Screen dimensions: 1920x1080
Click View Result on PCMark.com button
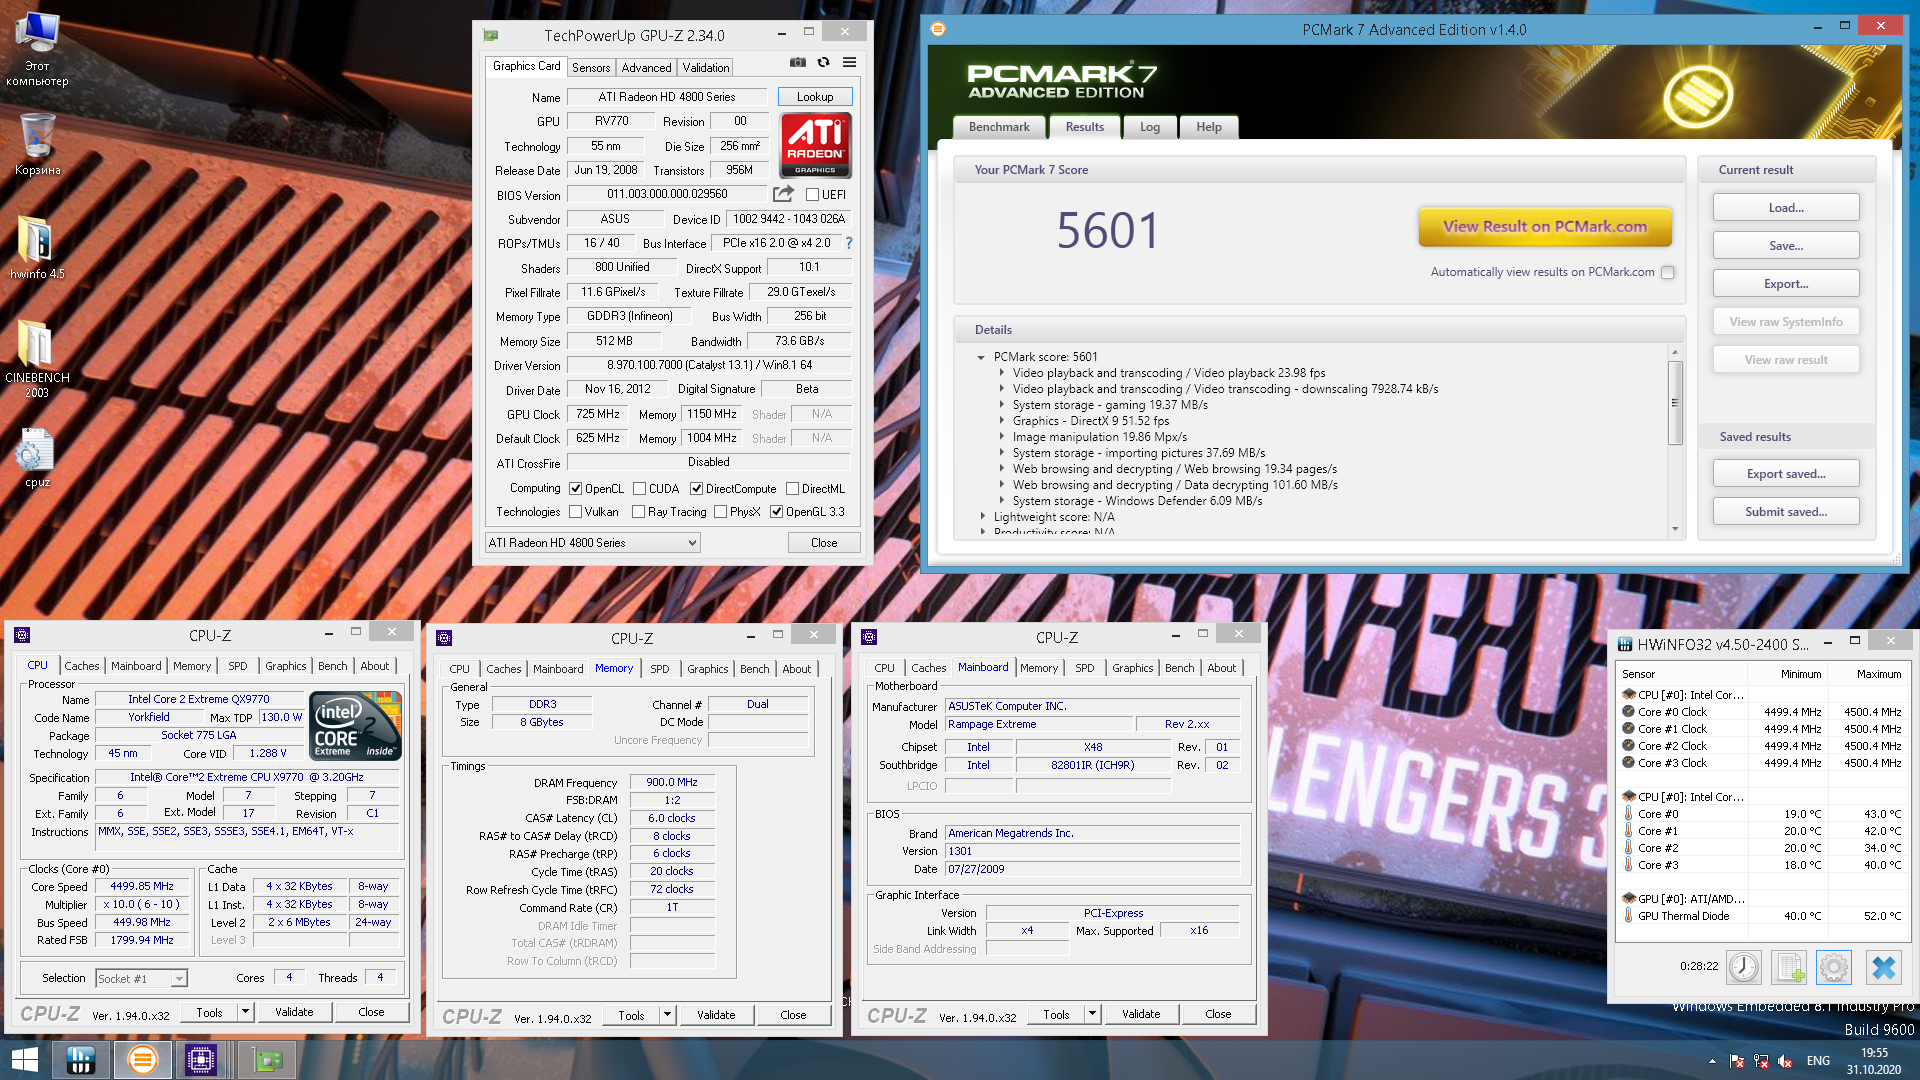pos(1545,227)
